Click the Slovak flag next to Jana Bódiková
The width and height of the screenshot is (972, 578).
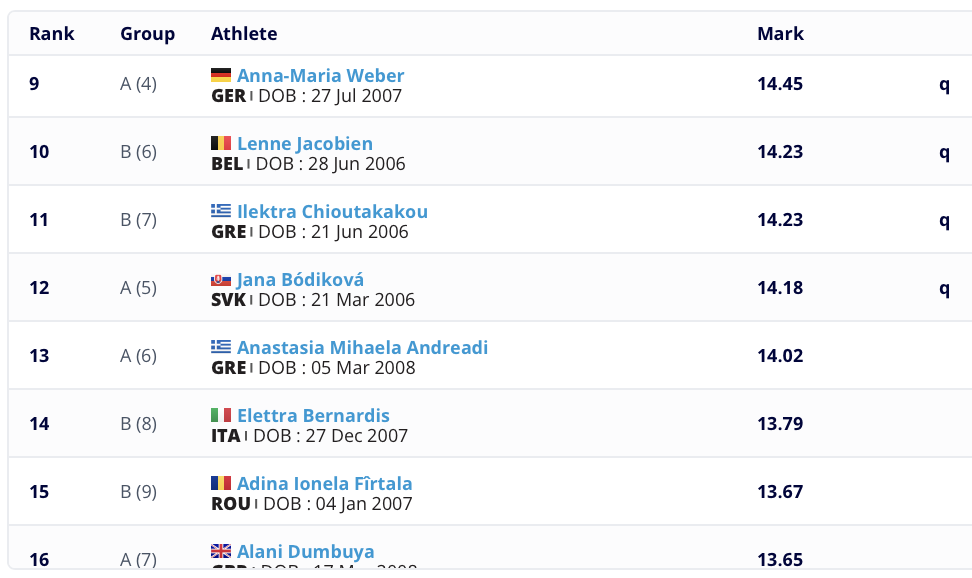click(221, 279)
